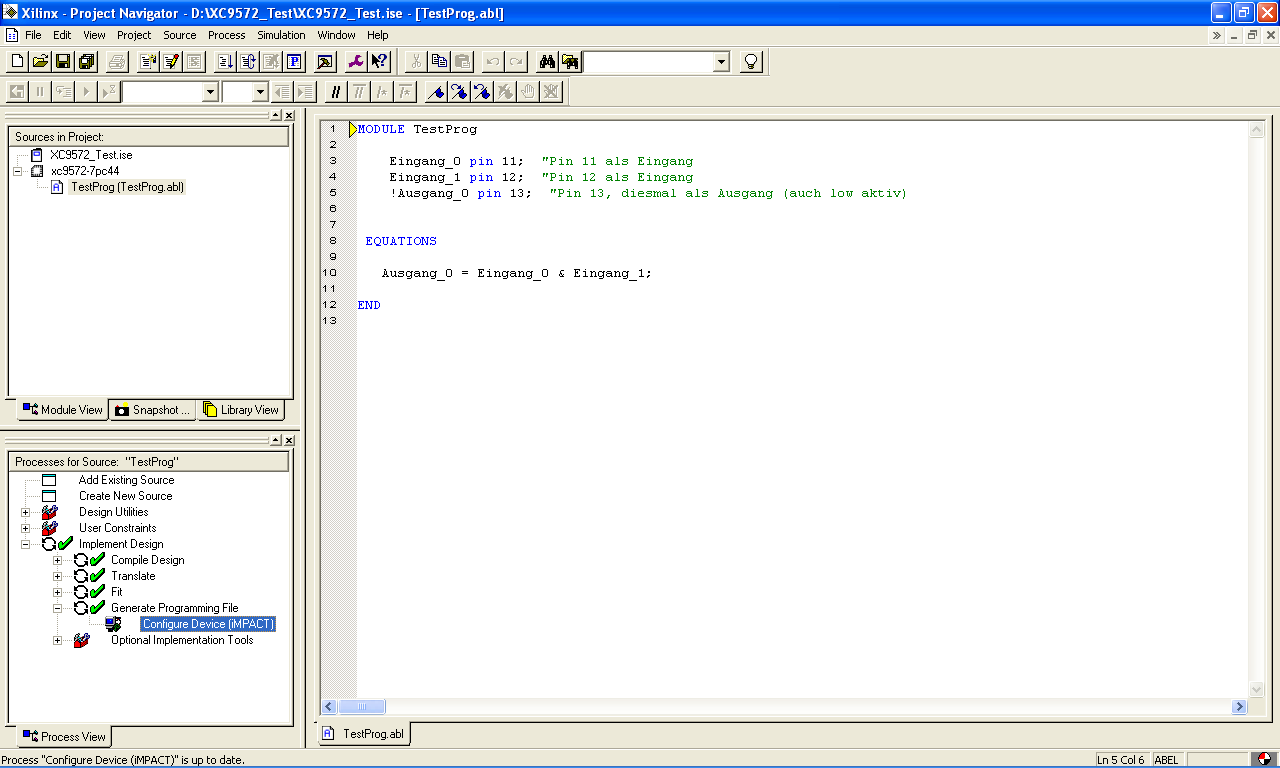1280x768 pixels.
Task: Click the 'Ln 5 Col 6' status entry
Action: (x=1120, y=760)
